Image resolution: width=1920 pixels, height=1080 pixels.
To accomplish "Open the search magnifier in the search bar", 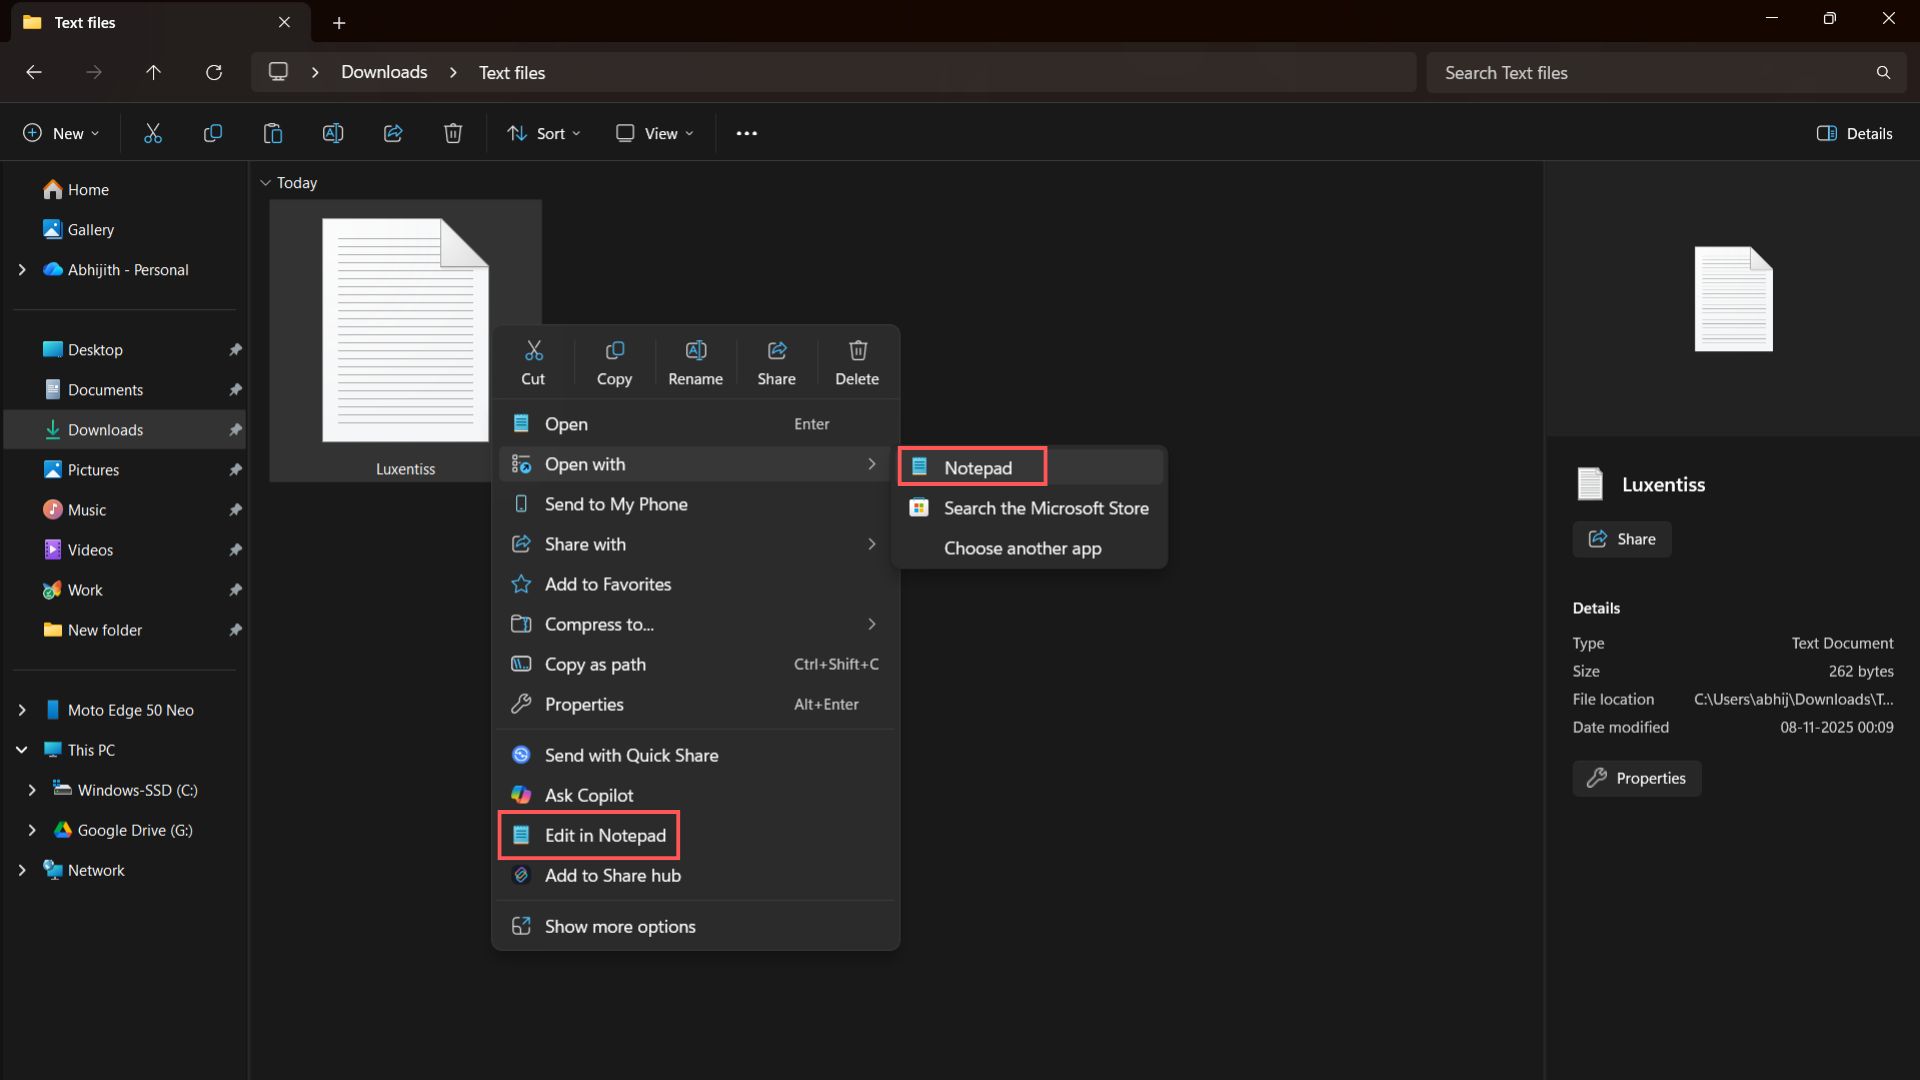I will (1884, 72).
